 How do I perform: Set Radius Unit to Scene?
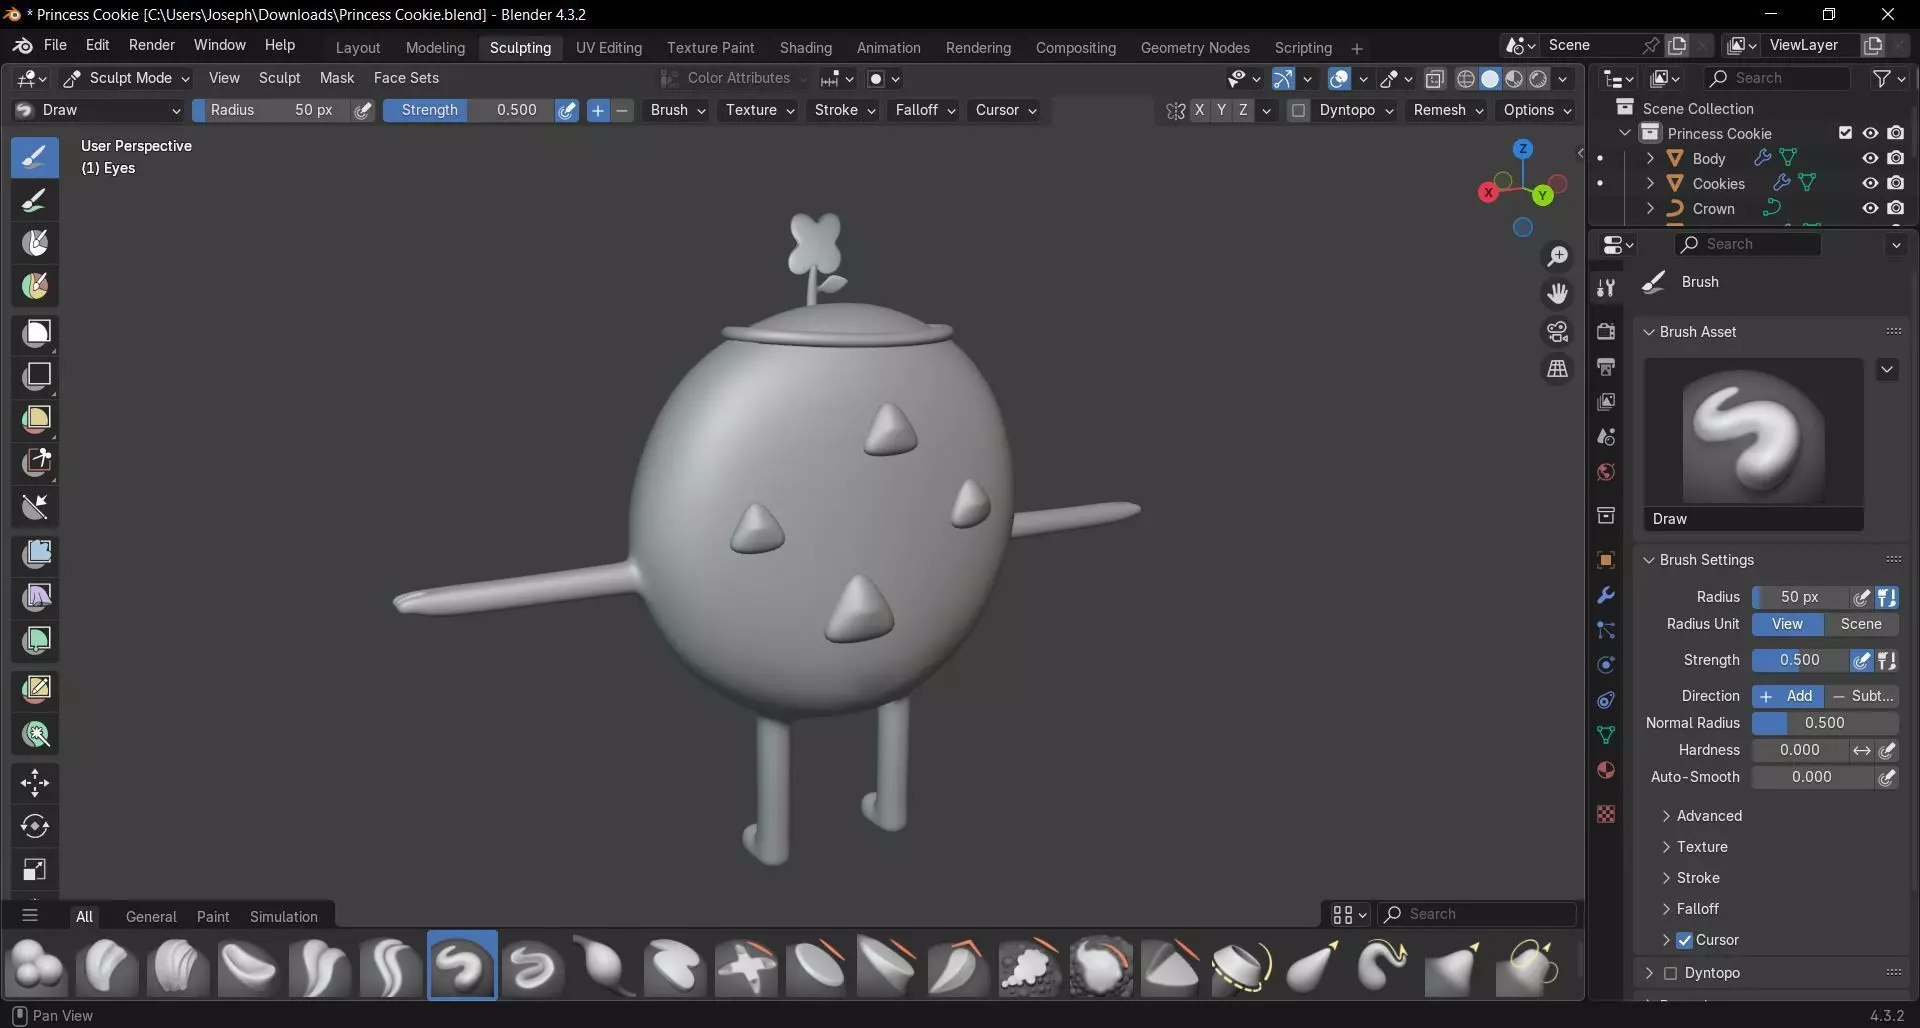pos(1861,624)
